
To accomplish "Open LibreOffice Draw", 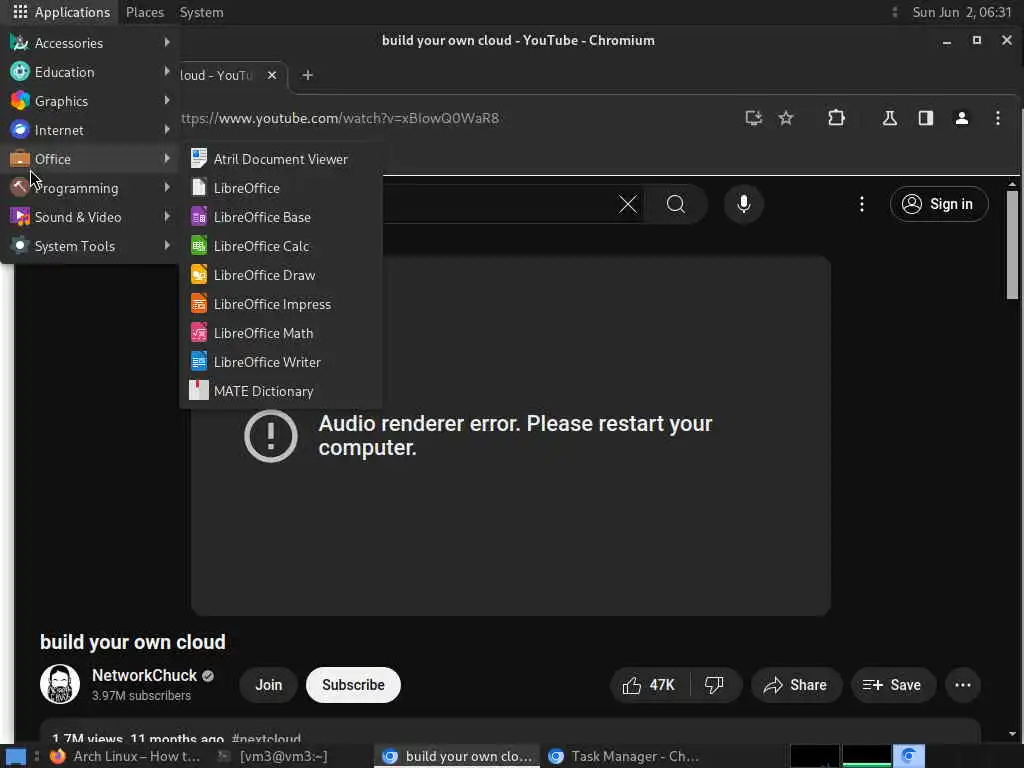I will coord(280,275).
